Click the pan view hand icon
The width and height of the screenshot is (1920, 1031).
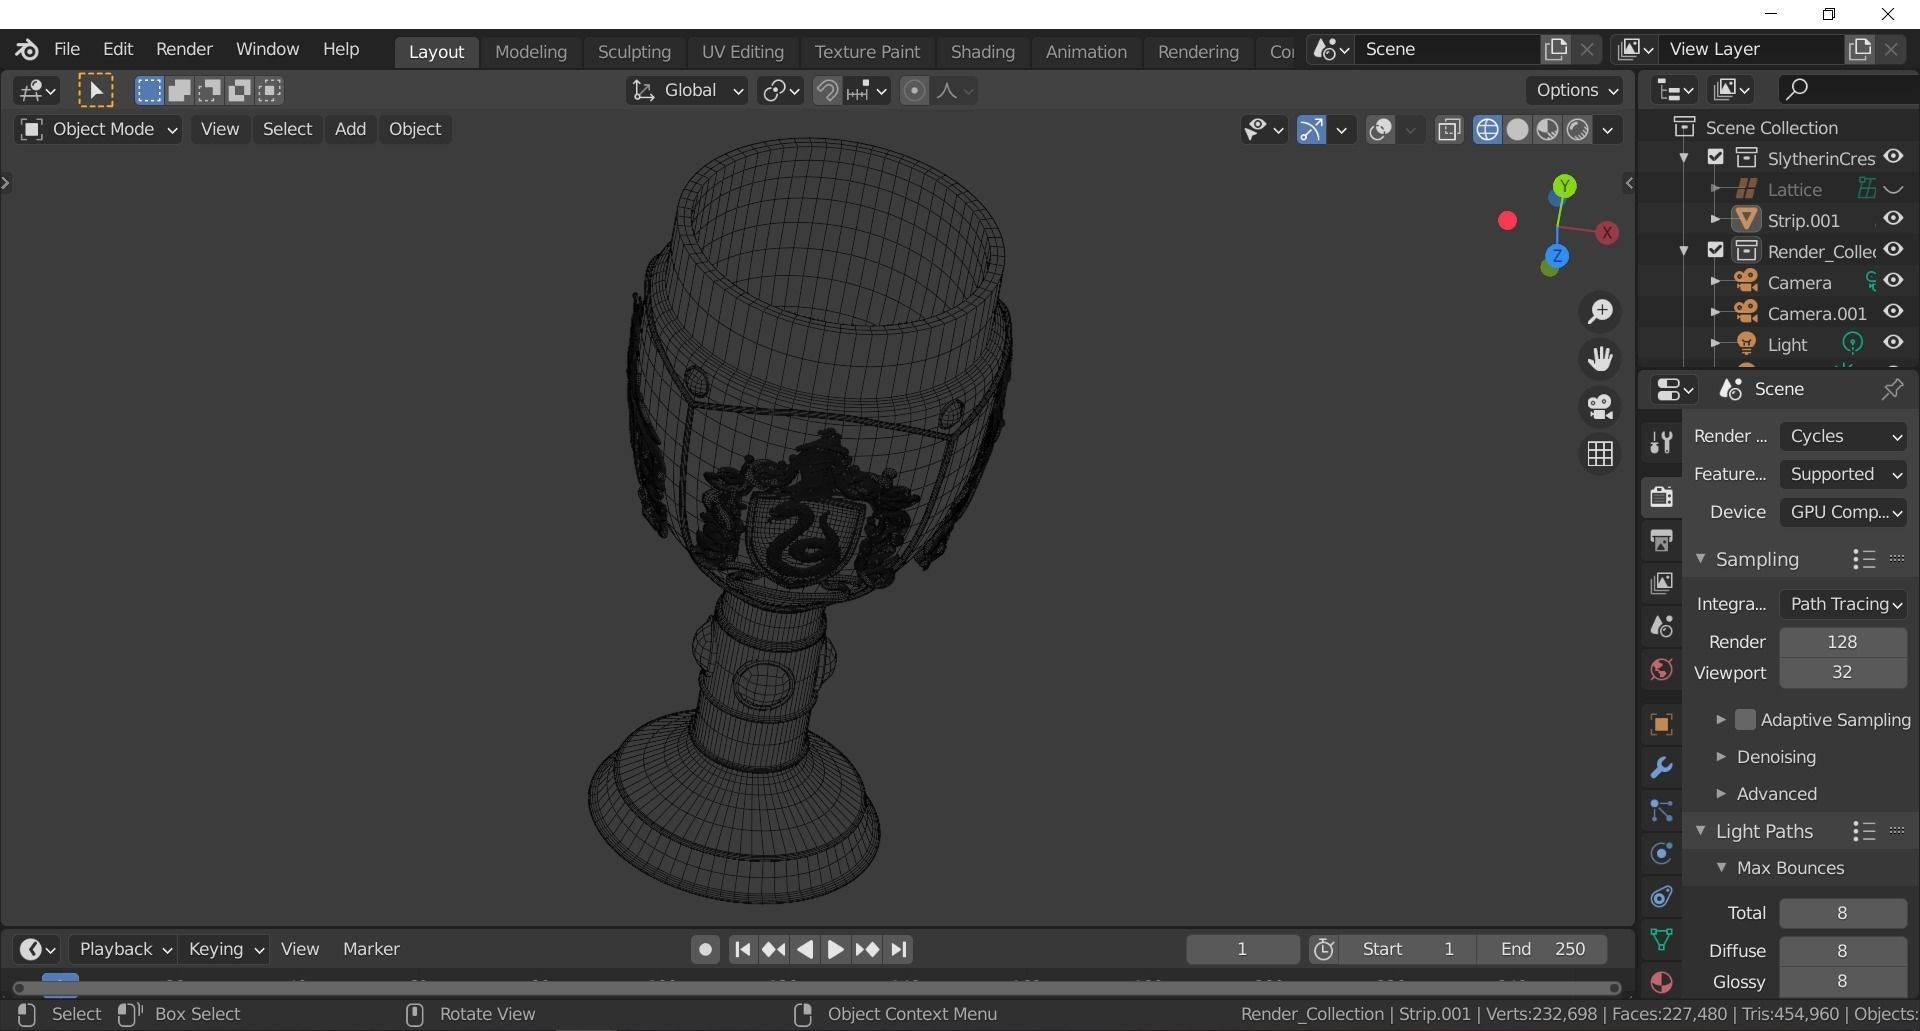[1600, 359]
